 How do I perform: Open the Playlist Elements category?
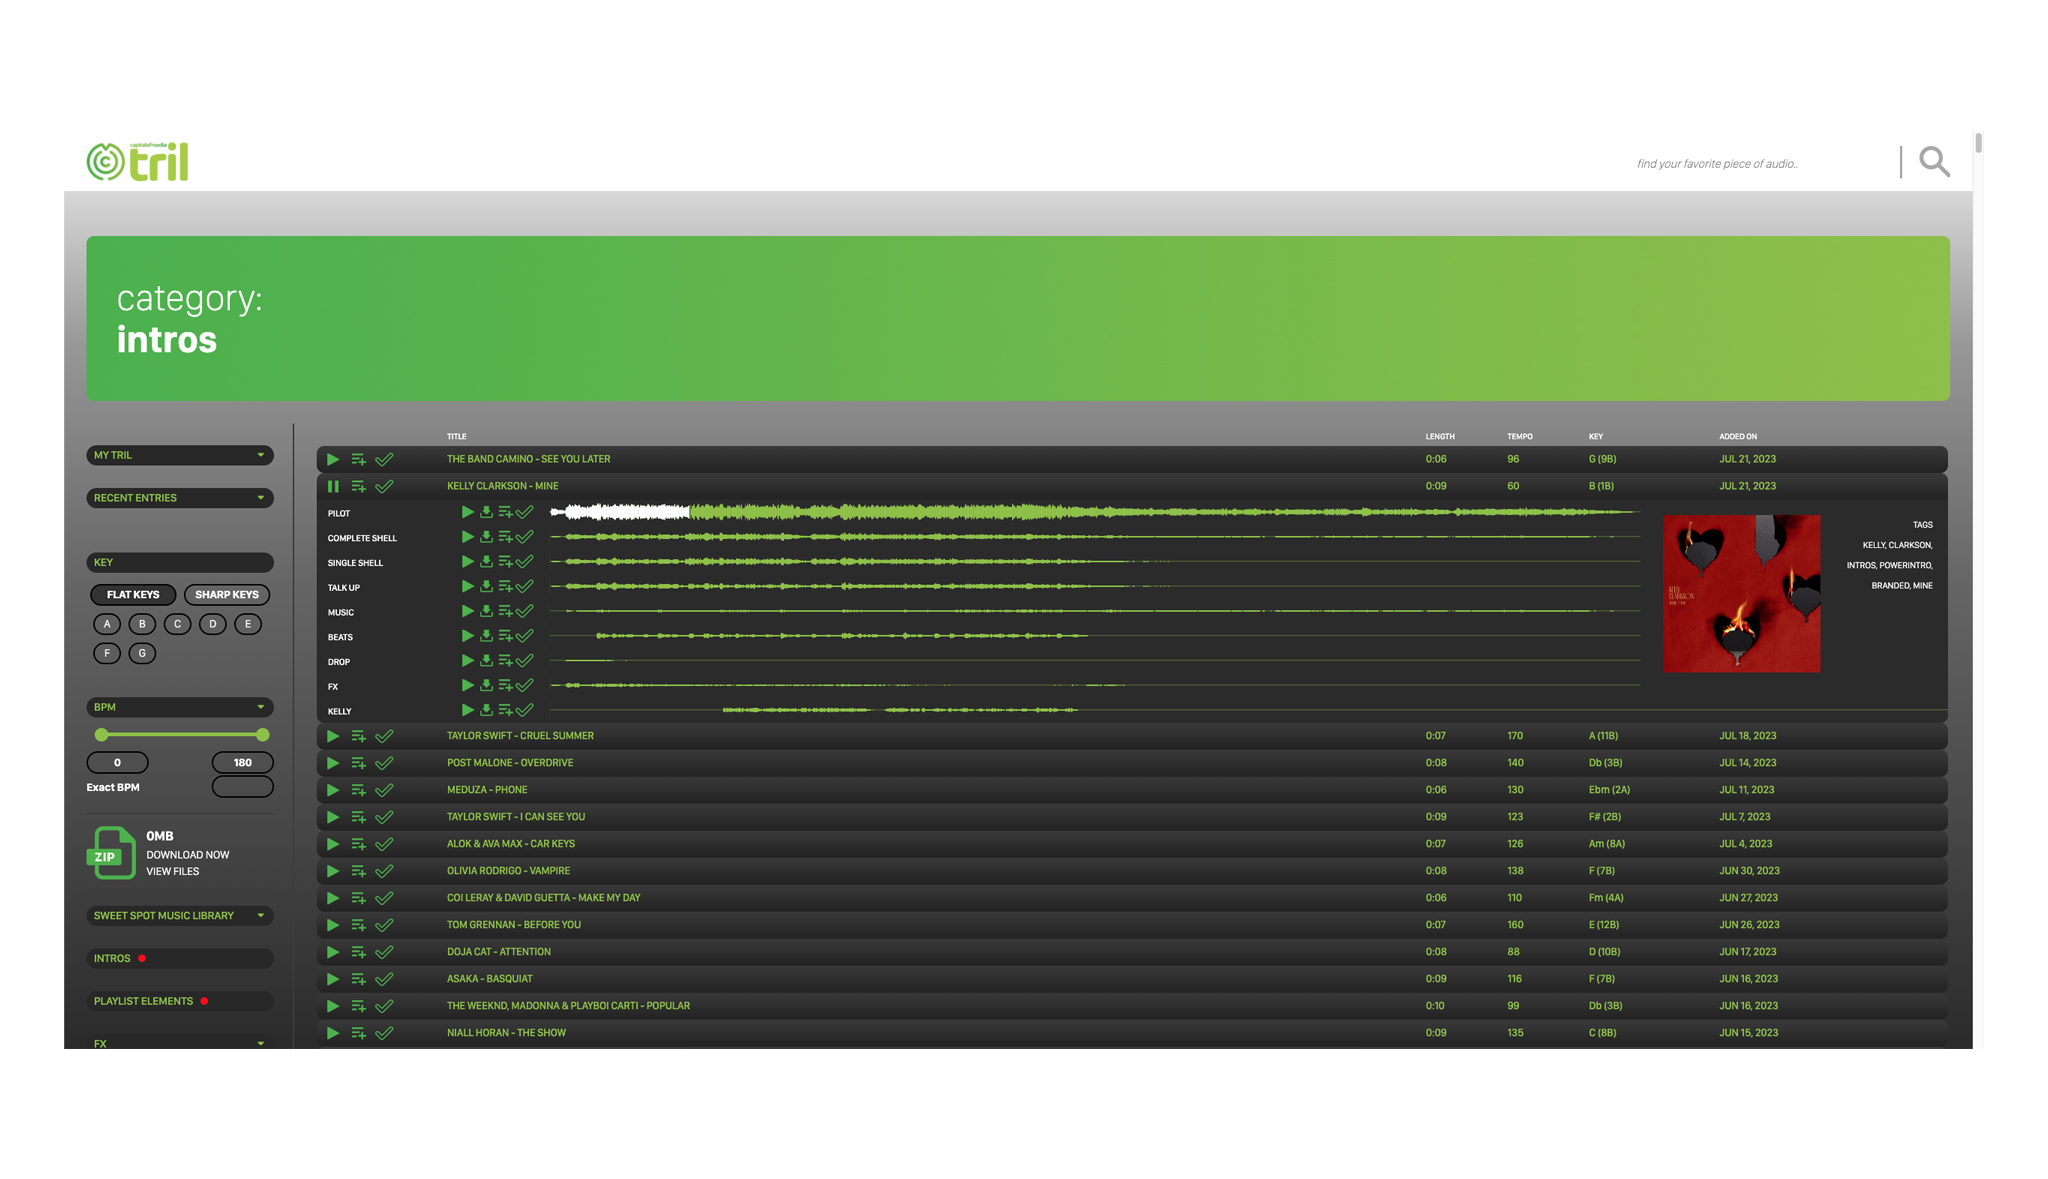coord(180,1001)
